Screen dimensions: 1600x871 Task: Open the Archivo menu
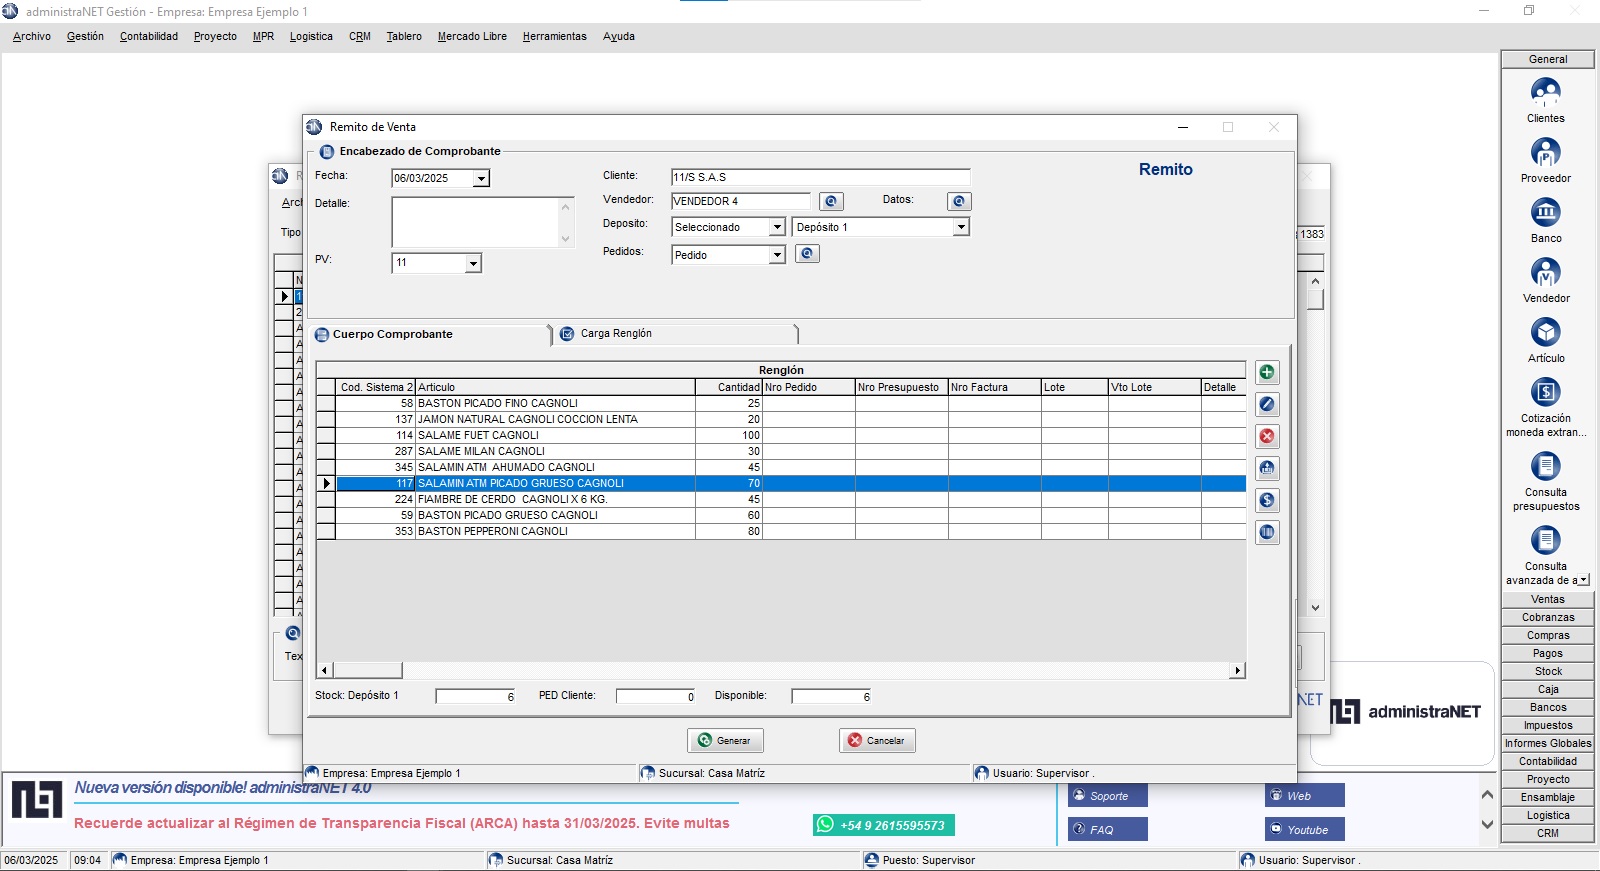32,36
